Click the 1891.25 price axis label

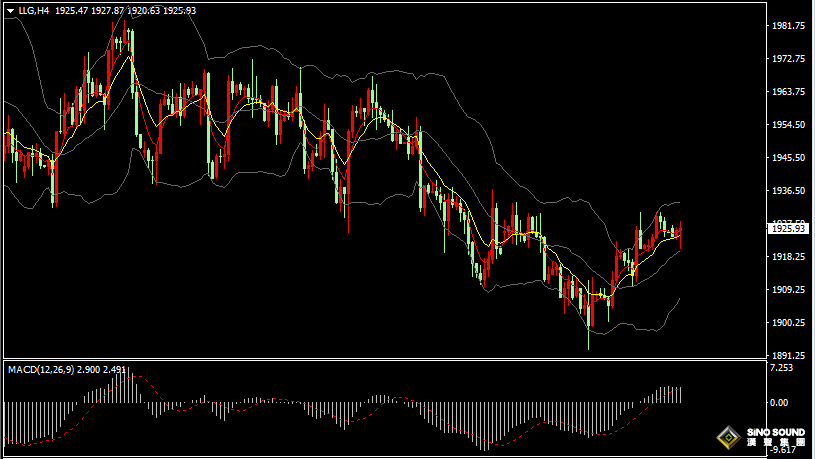pyautogui.click(x=787, y=355)
